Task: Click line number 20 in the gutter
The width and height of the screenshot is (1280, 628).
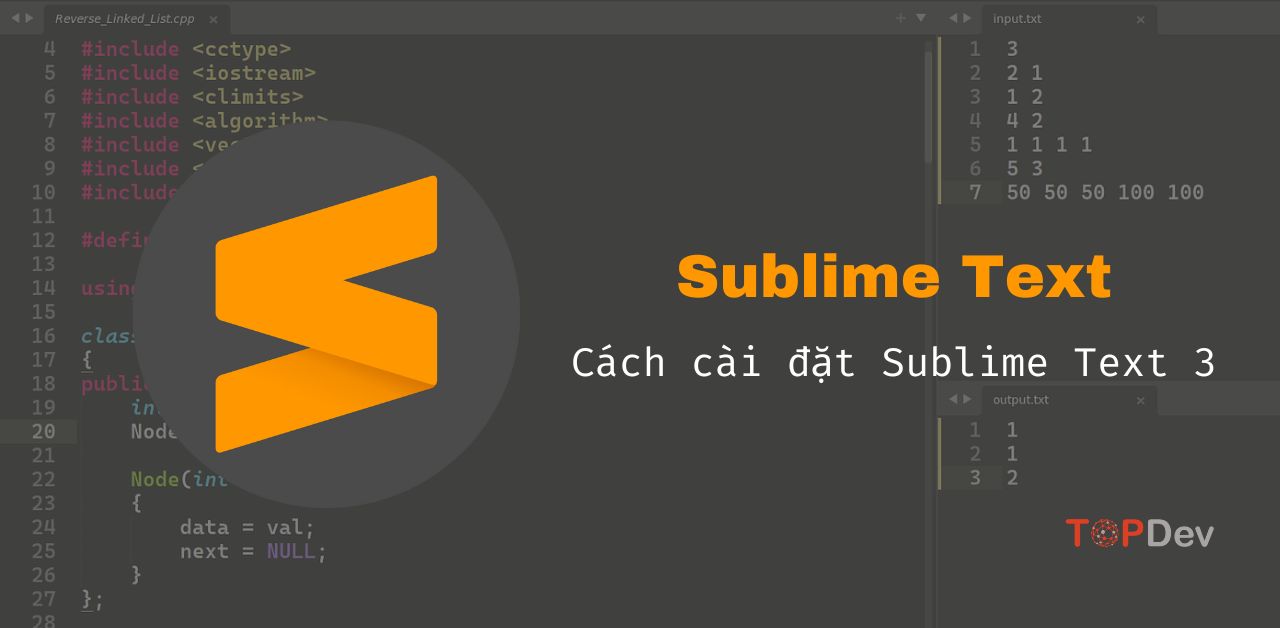Action: pos(42,431)
